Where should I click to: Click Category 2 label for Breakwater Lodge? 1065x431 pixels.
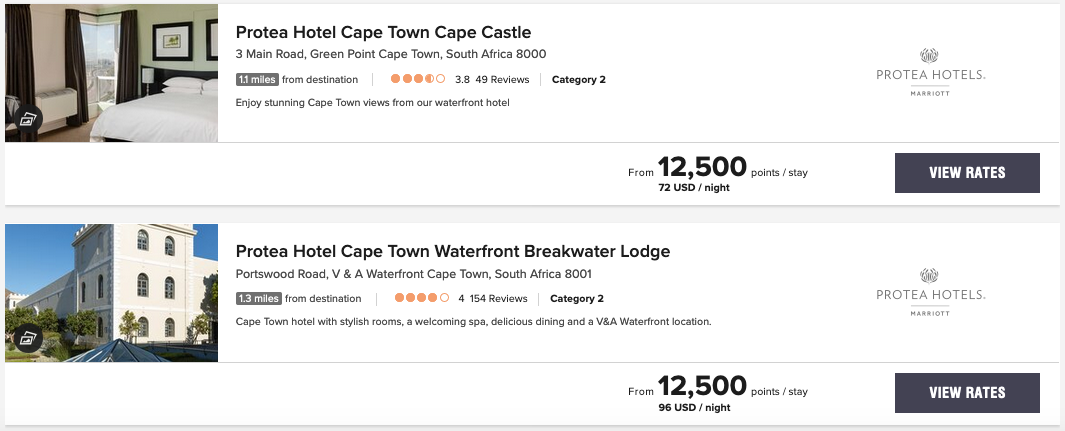(577, 298)
